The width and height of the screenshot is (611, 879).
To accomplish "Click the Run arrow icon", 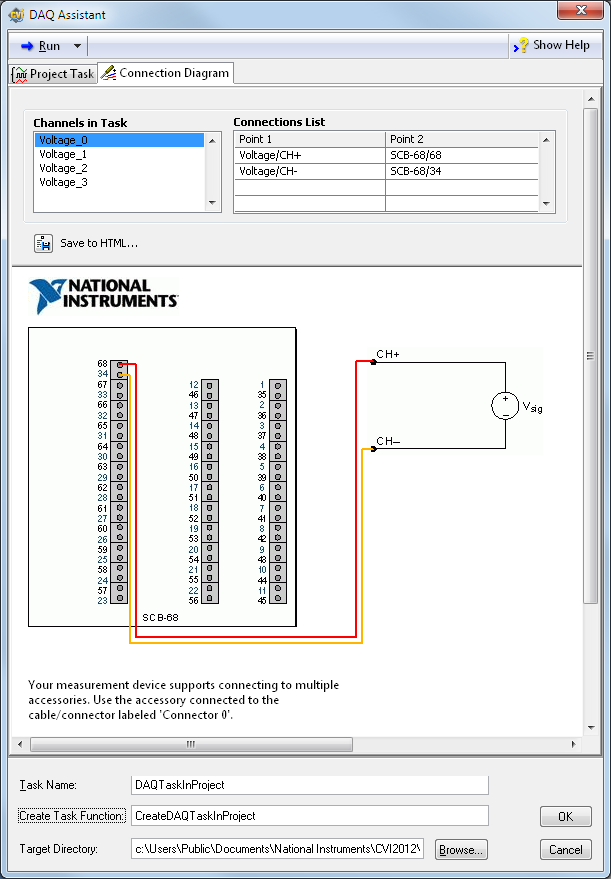I will point(27,46).
